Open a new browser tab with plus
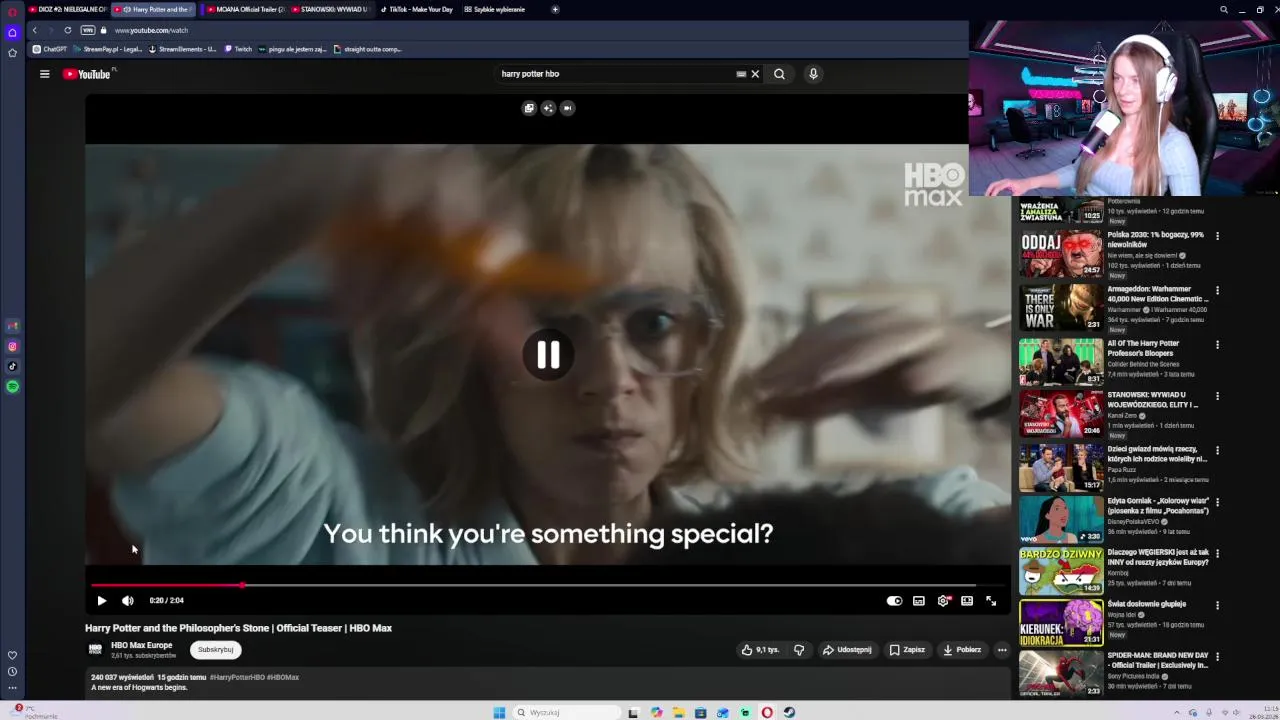 tap(555, 9)
